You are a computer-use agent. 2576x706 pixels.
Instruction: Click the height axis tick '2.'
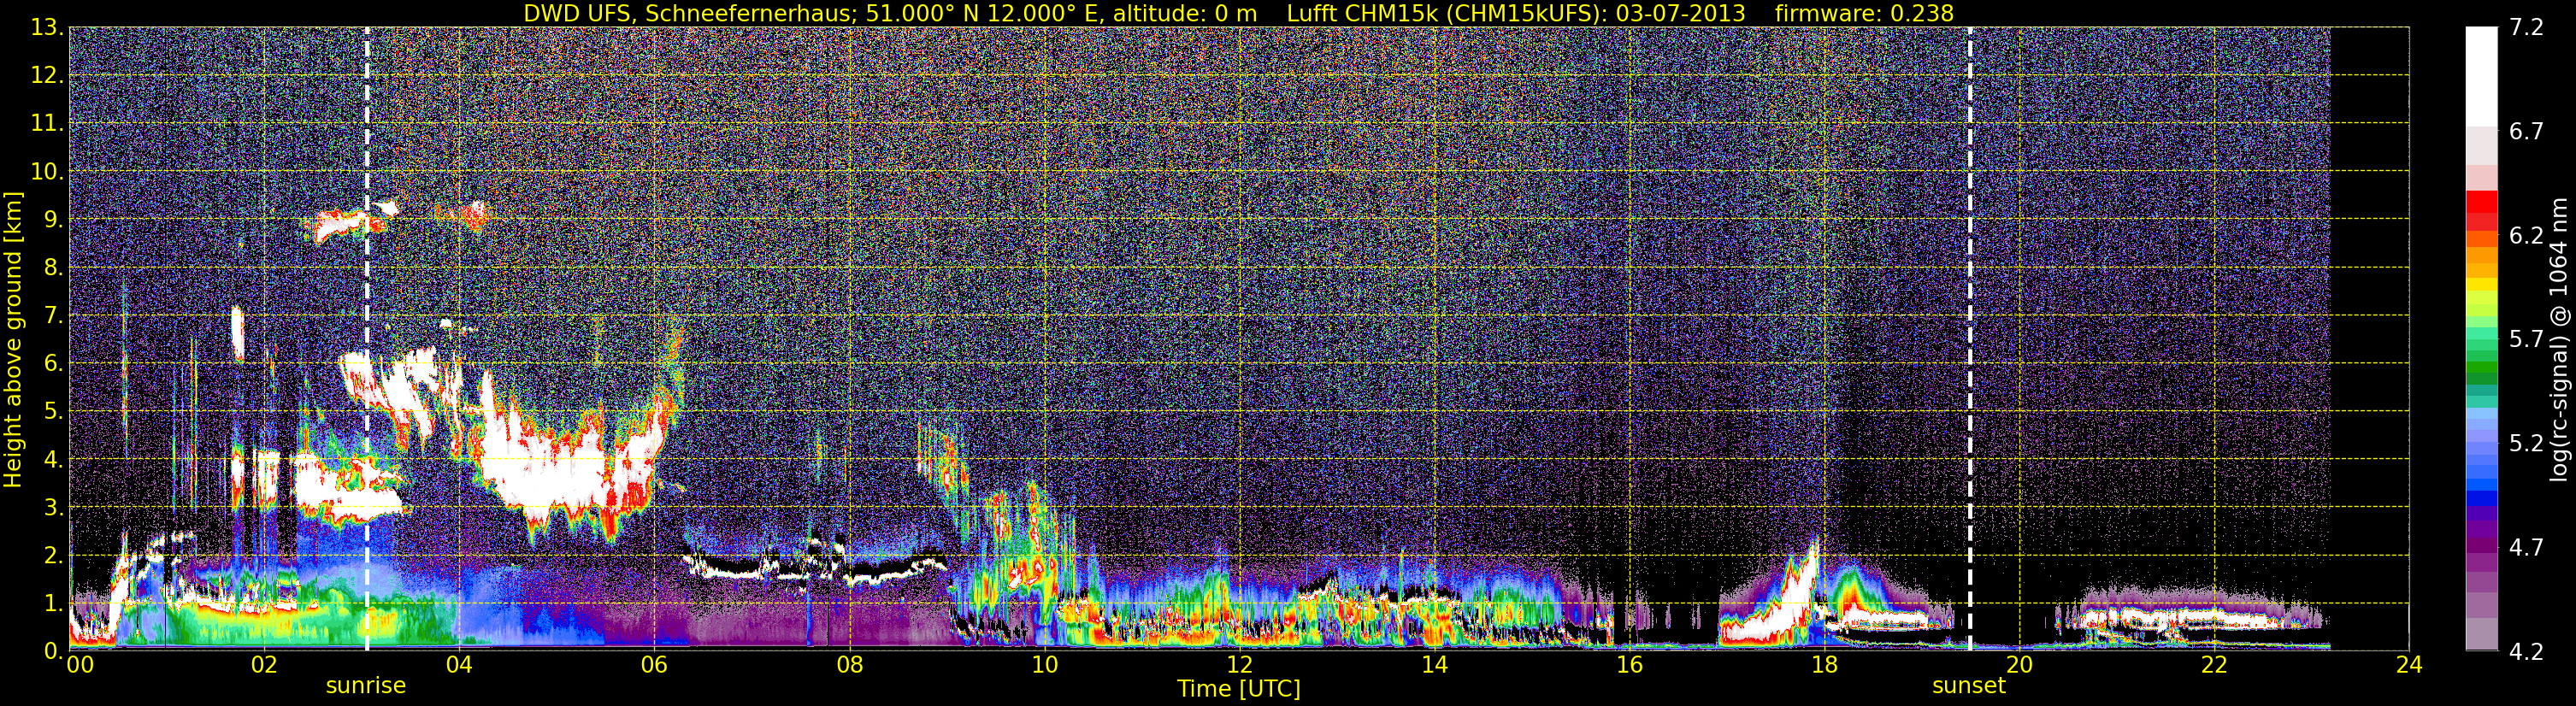(x=53, y=556)
